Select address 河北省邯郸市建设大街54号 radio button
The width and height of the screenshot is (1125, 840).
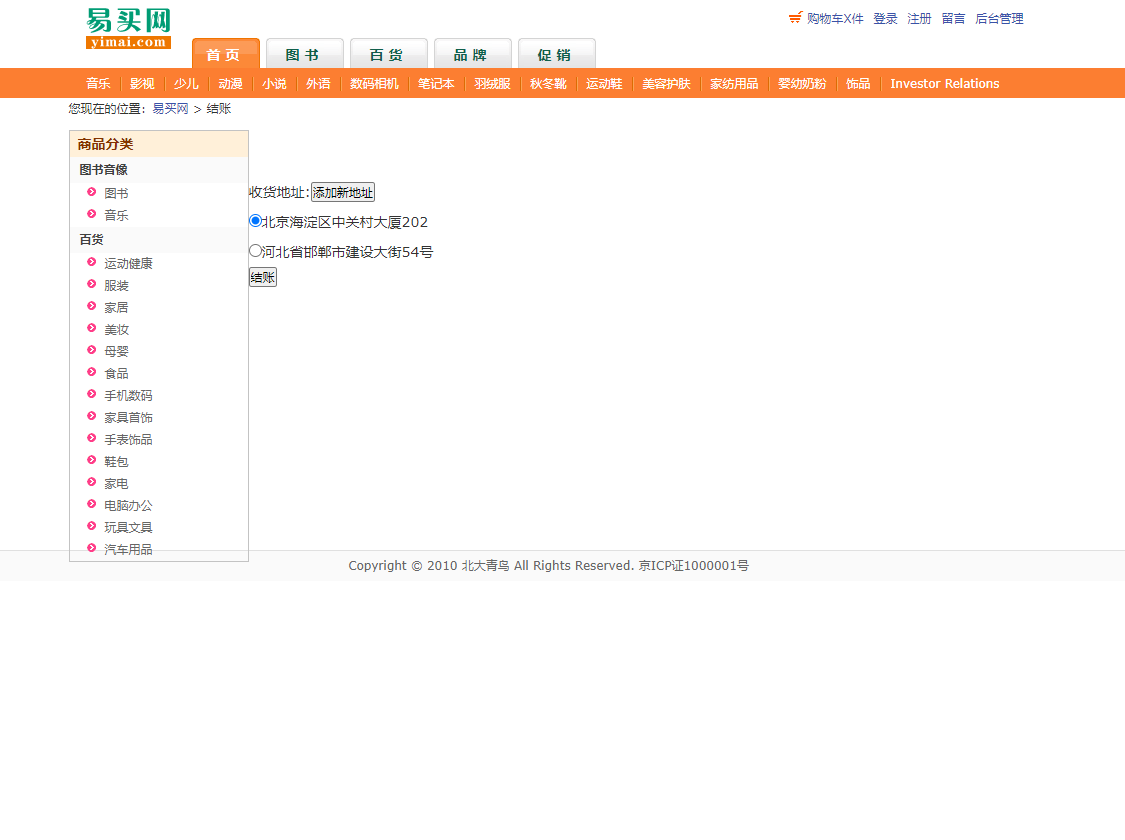(x=255, y=251)
